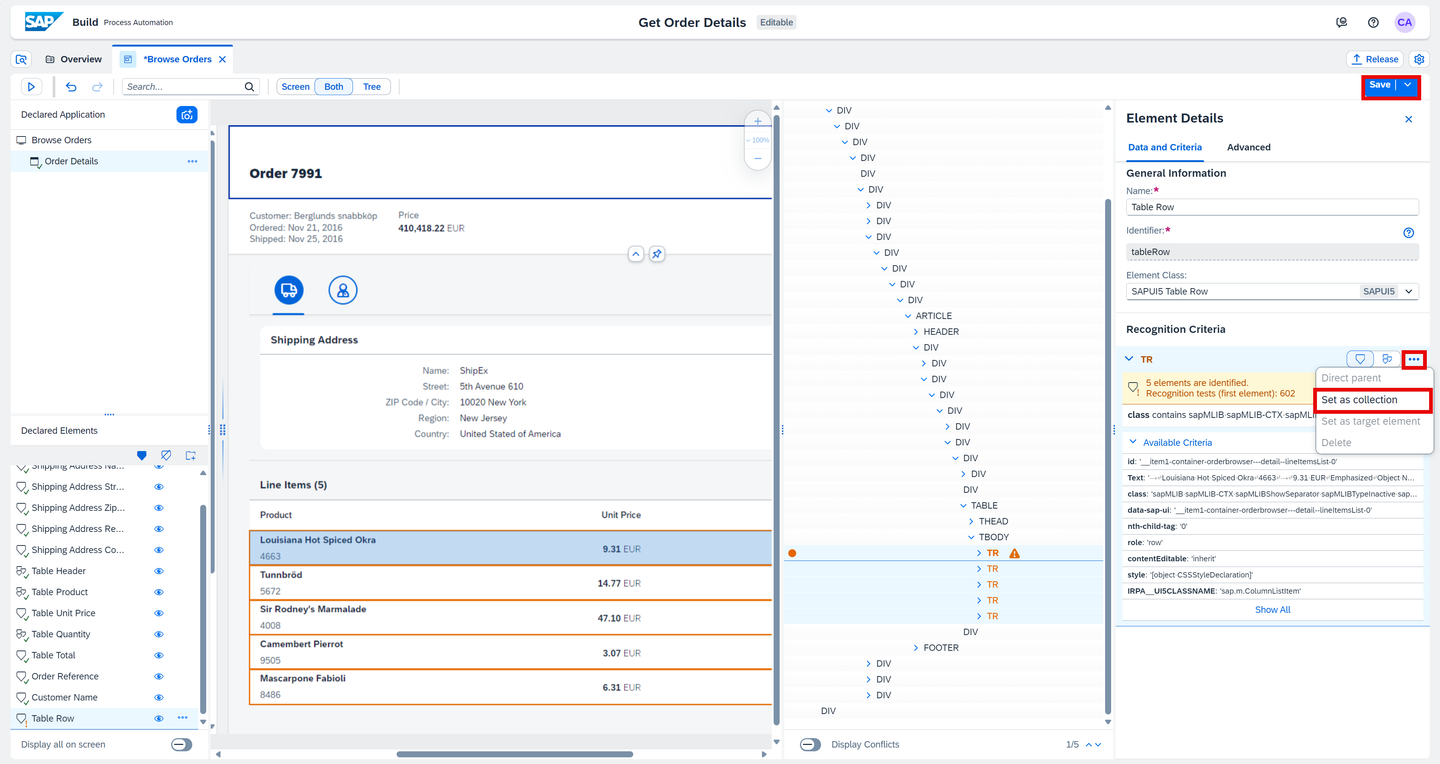Toggle visibility of Table Unit Price element
1440x764 pixels.
pos(158,613)
